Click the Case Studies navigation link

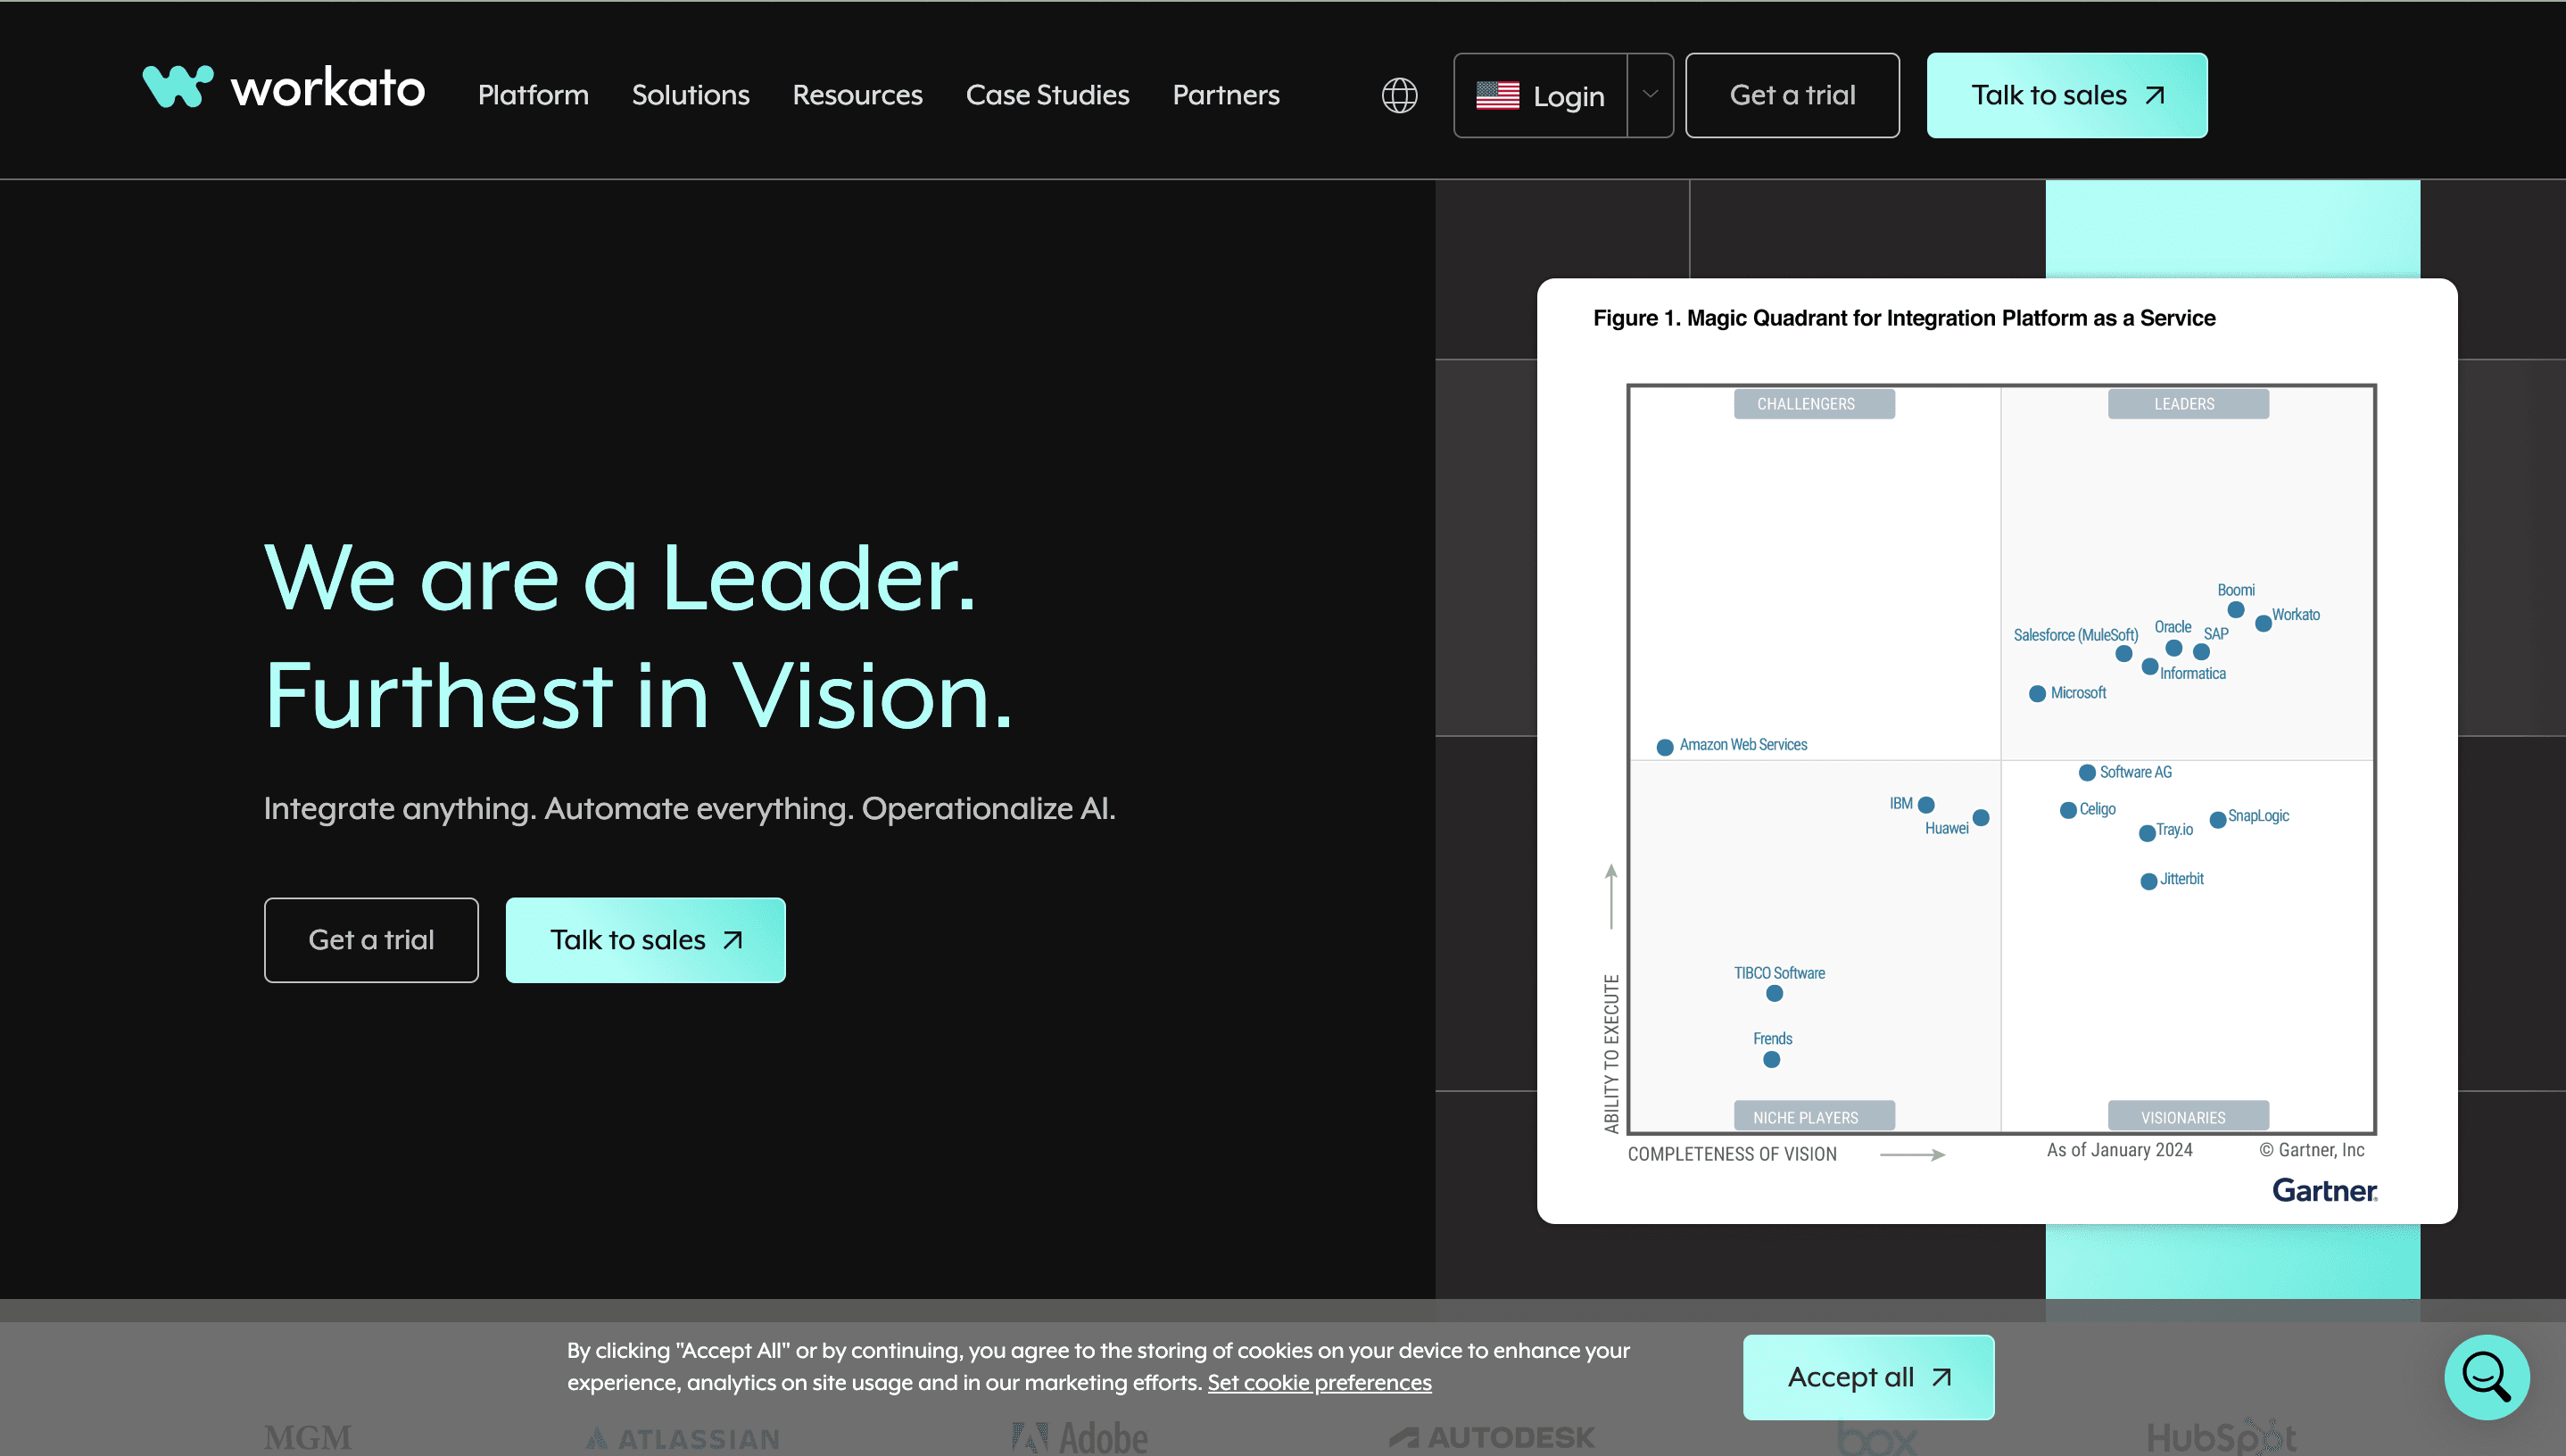1048,95
